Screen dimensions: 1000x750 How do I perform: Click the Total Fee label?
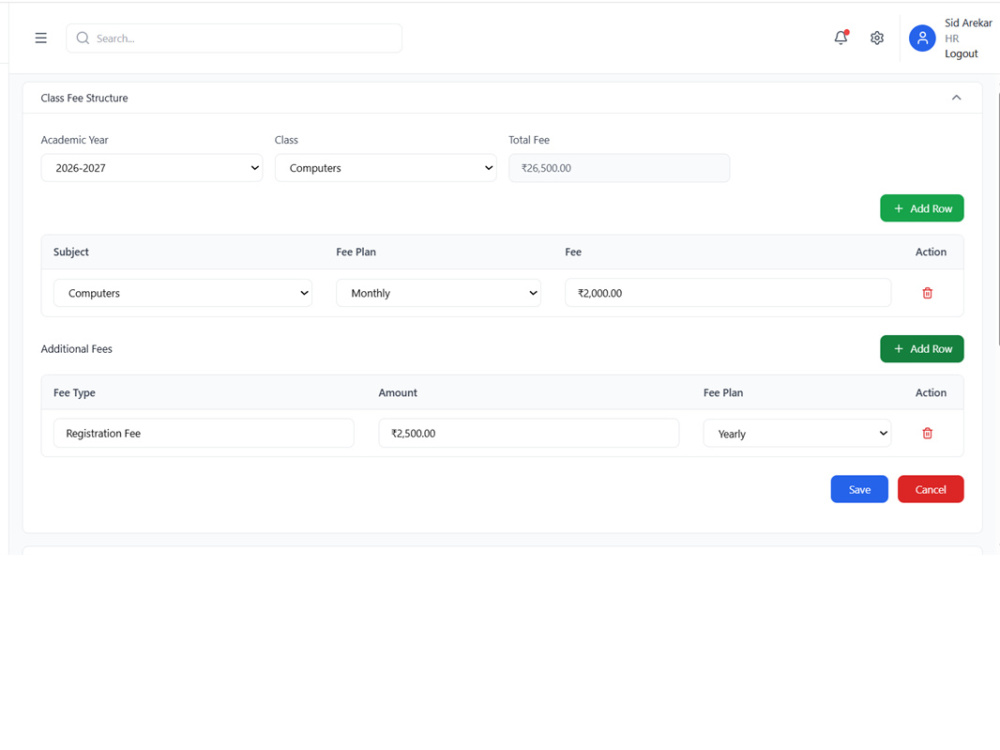coord(529,140)
